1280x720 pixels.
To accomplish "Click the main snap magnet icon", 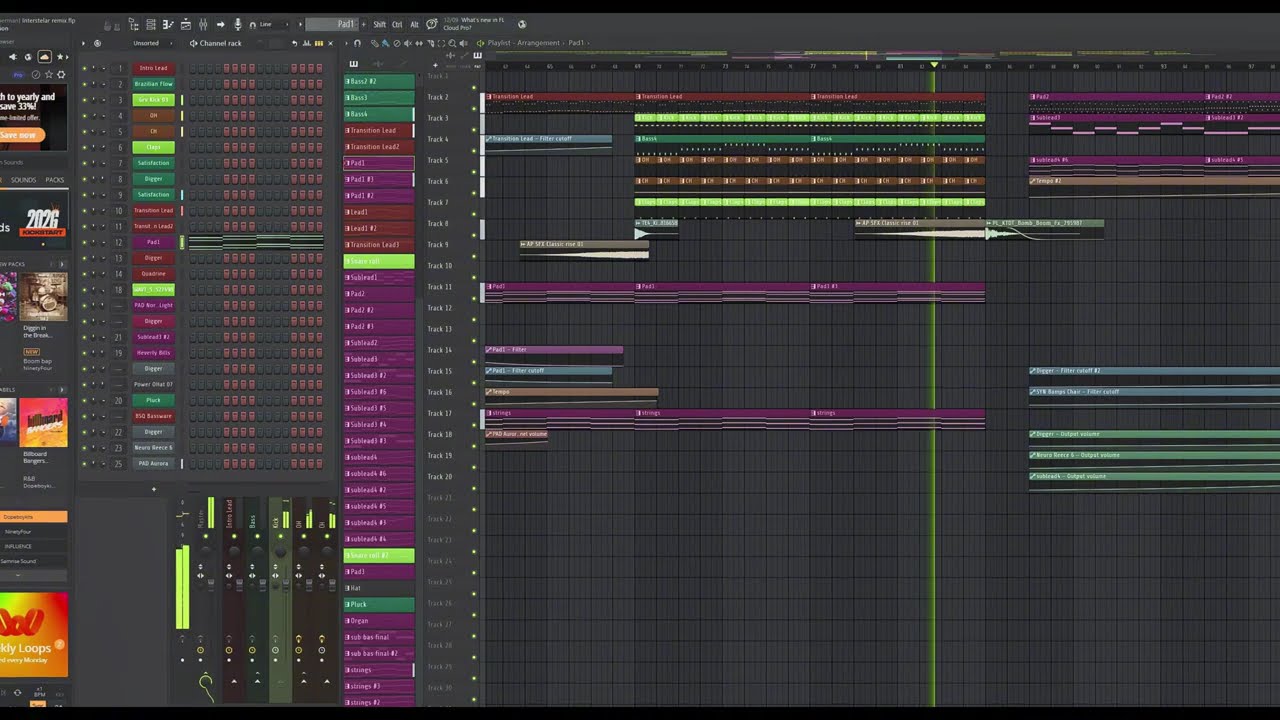I will (x=252, y=24).
